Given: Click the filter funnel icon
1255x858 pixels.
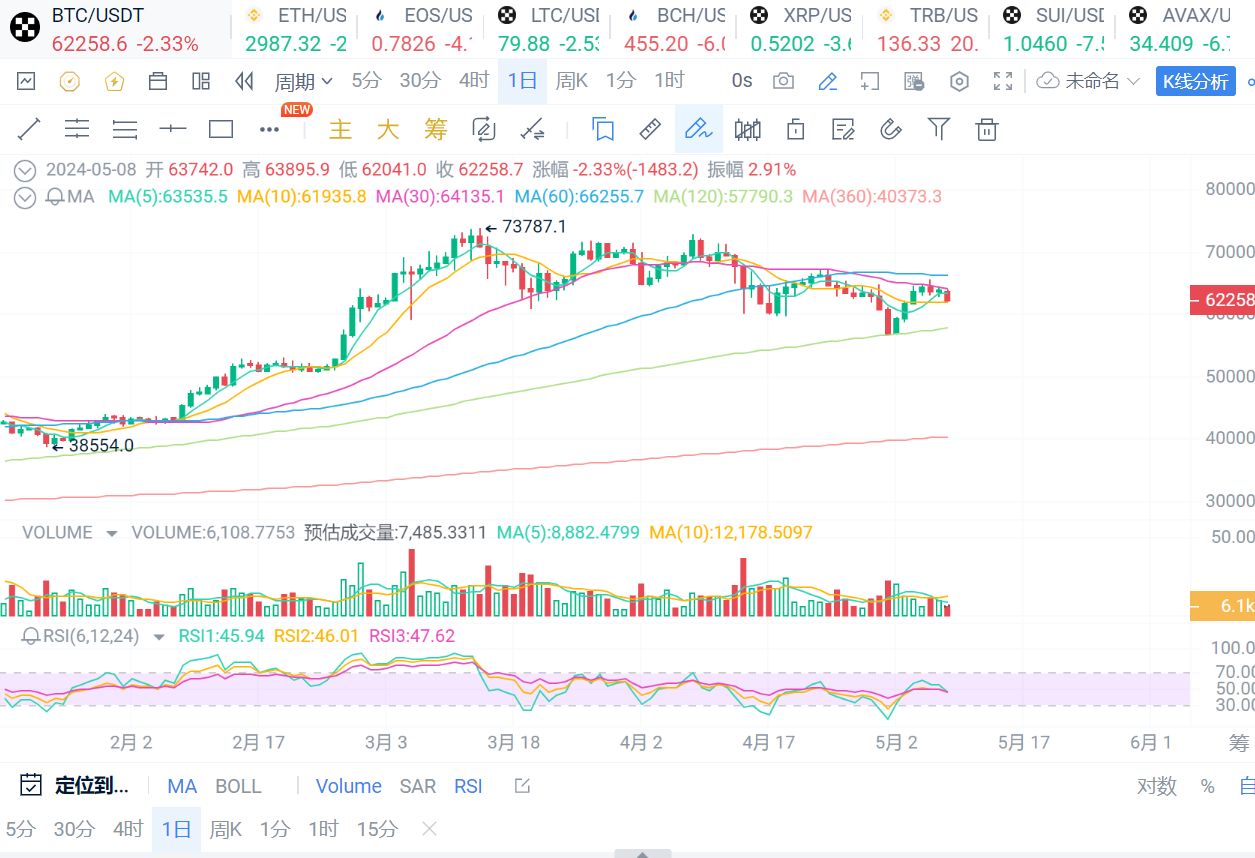Looking at the screenshot, I should click(938, 129).
